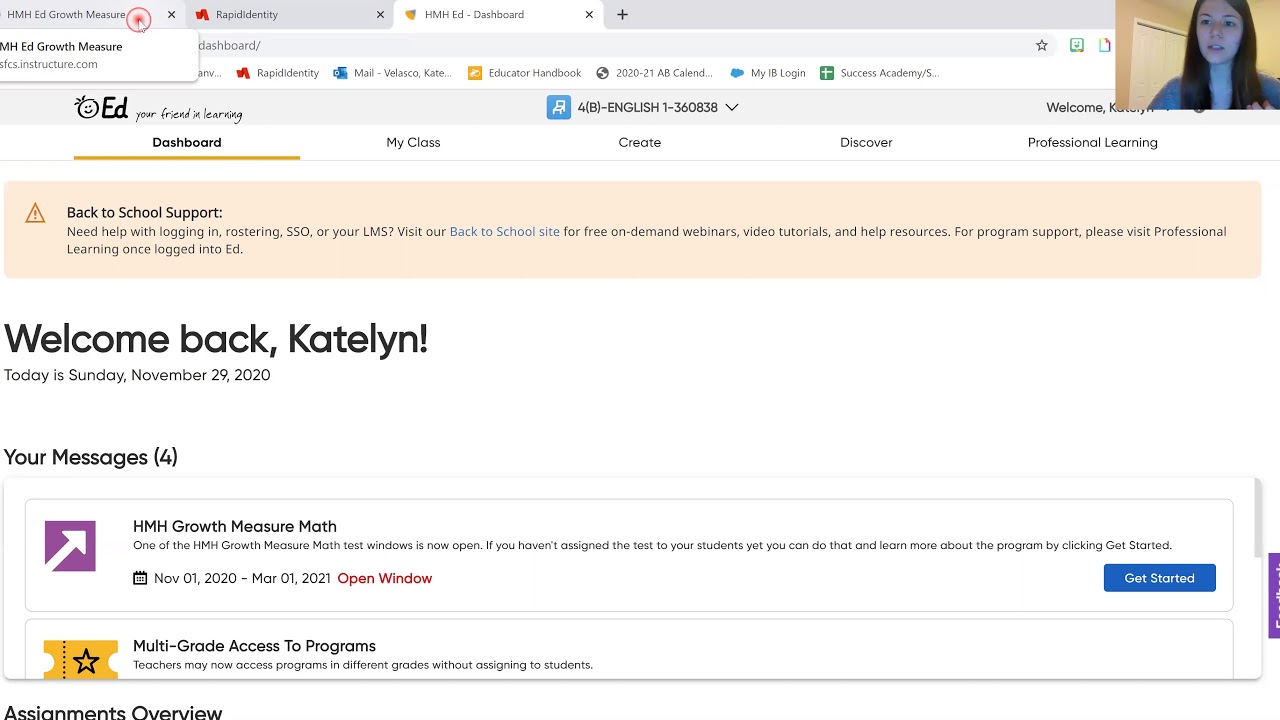Click the Ed smiley face logo
1280x720 pixels.
click(x=101, y=108)
